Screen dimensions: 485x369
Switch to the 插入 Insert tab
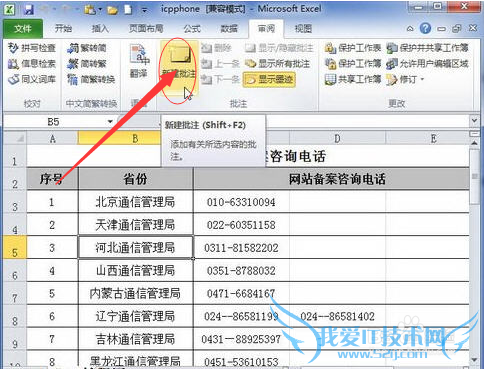coord(100,29)
